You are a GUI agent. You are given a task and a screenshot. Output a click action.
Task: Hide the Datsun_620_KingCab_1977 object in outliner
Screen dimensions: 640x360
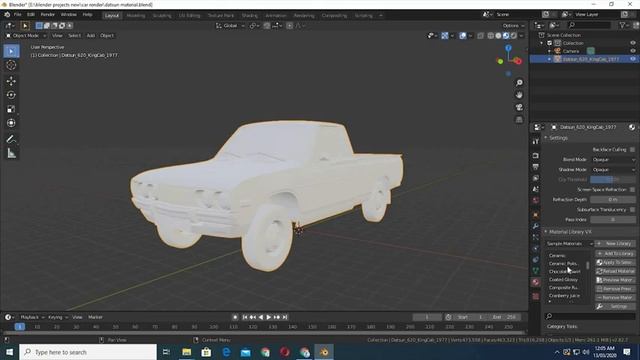pos(633,59)
